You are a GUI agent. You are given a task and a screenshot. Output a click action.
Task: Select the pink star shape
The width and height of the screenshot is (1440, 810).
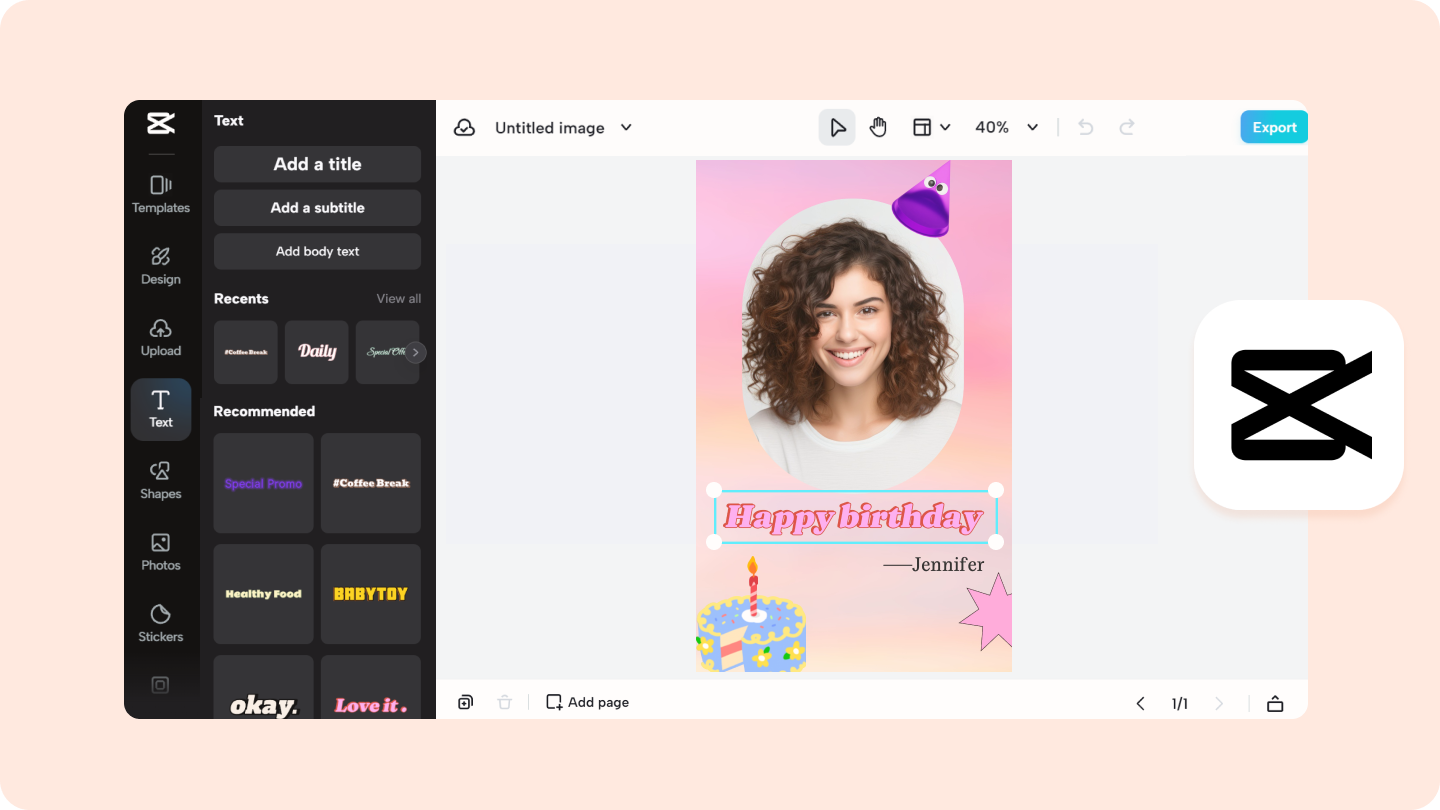[988, 610]
